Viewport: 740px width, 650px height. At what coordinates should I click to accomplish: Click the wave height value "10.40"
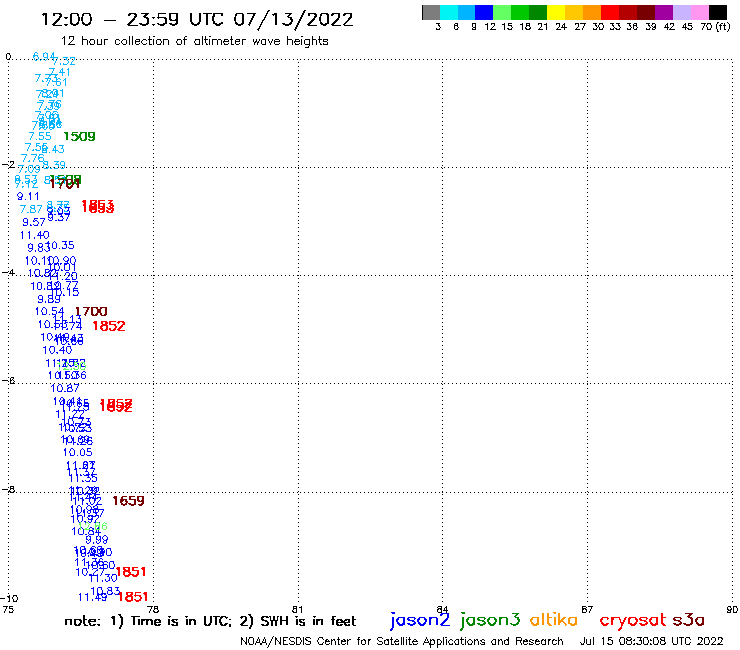pyautogui.click(x=57, y=350)
